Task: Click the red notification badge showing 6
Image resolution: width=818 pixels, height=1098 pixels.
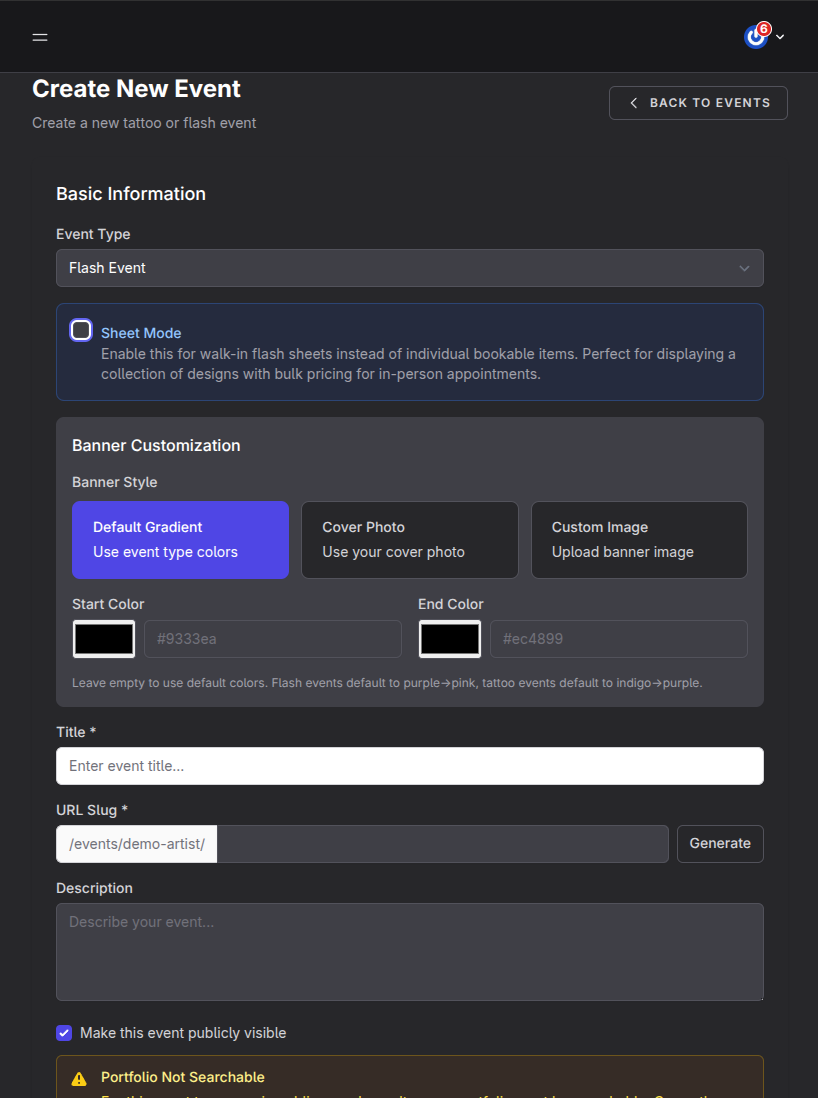Action: (x=766, y=28)
